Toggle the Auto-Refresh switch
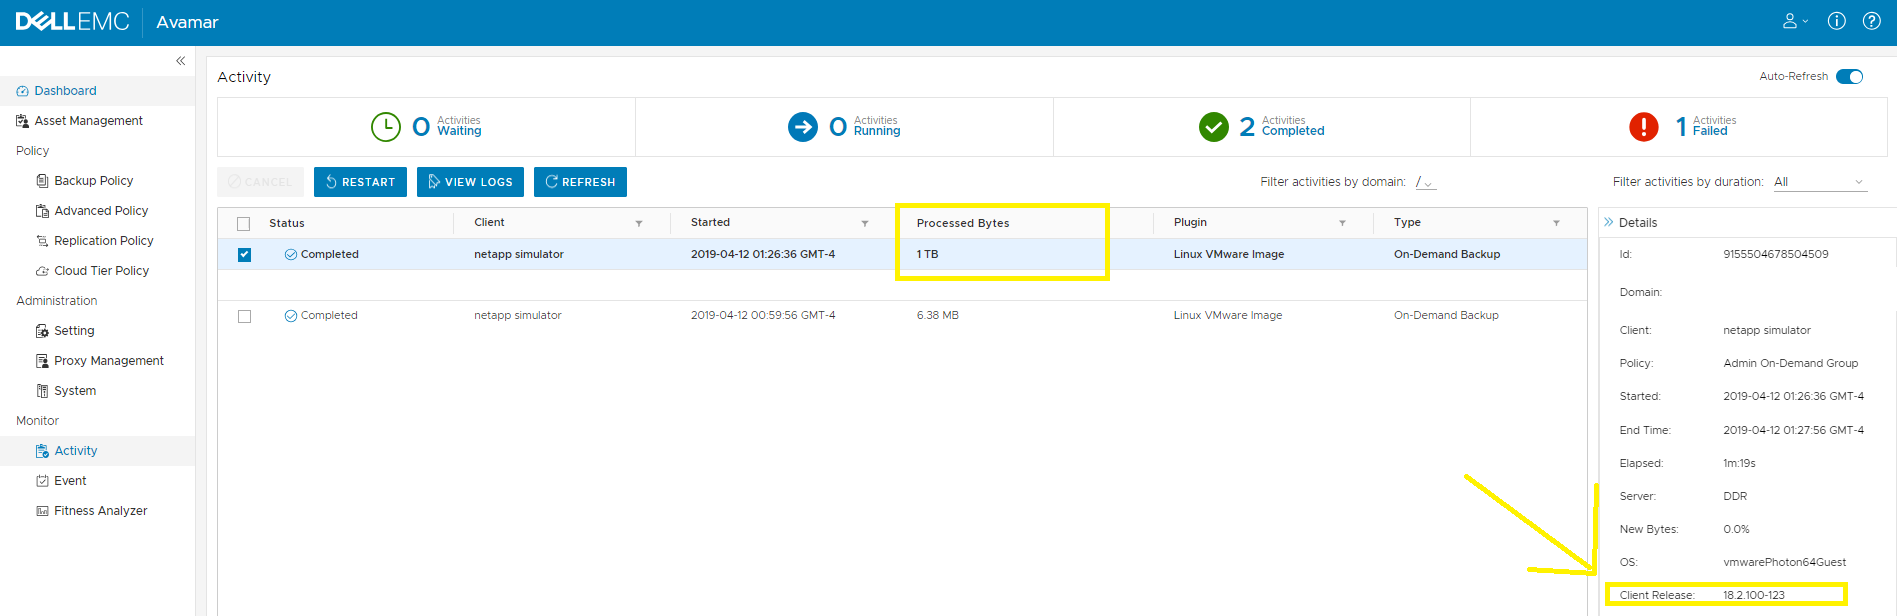1897x616 pixels. click(x=1850, y=77)
